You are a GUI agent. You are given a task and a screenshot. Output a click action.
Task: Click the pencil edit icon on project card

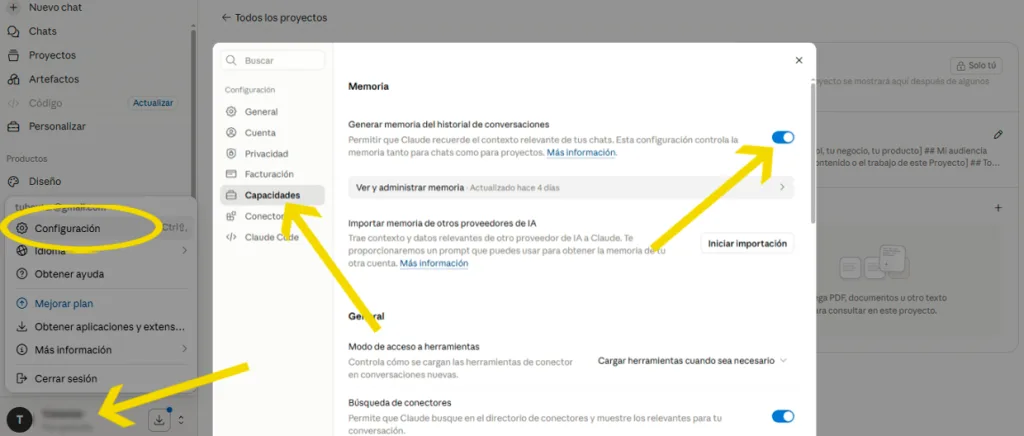[997, 134]
